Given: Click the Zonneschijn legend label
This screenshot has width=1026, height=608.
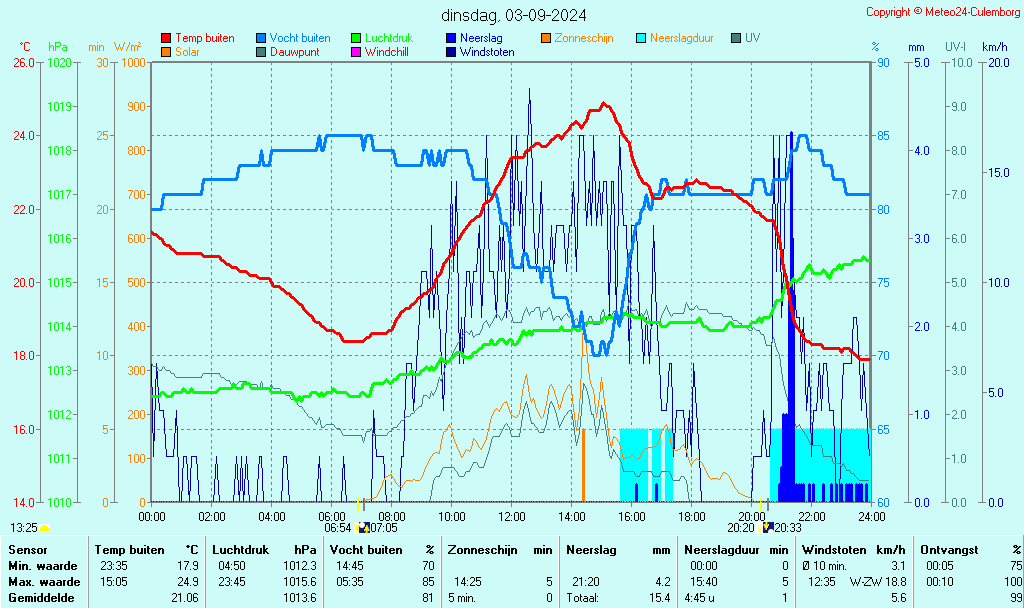Looking at the screenshot, I should pyautogui.click(x=583, y=38).
